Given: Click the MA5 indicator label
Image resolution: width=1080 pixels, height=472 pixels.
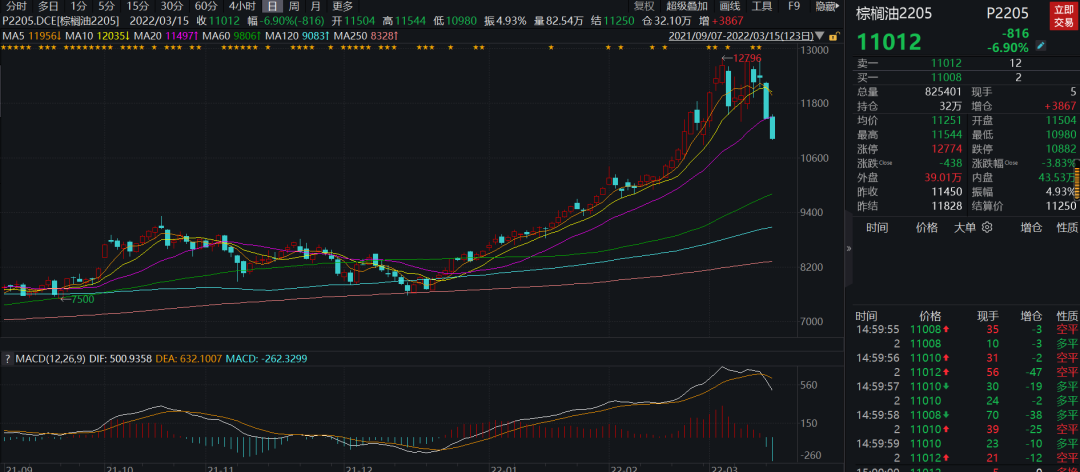Looking at the screenshot, I should point(13,35).
